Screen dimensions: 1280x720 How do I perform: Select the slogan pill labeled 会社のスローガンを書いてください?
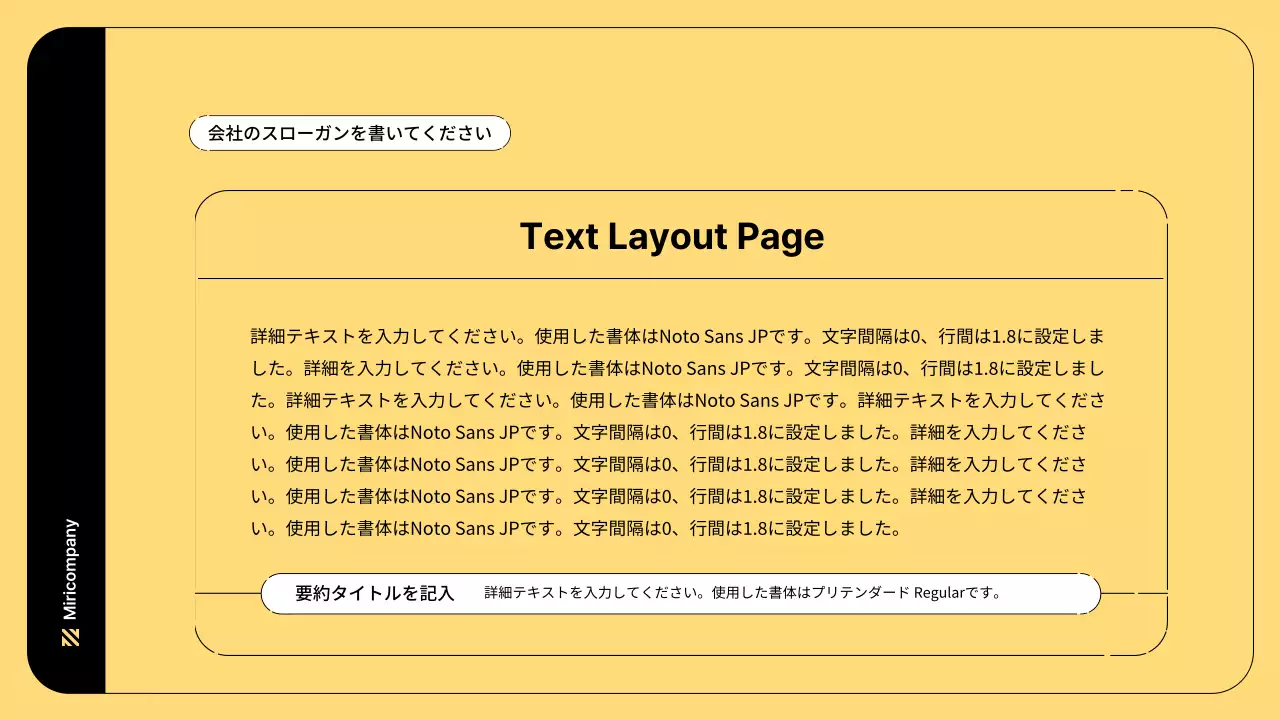348,132
